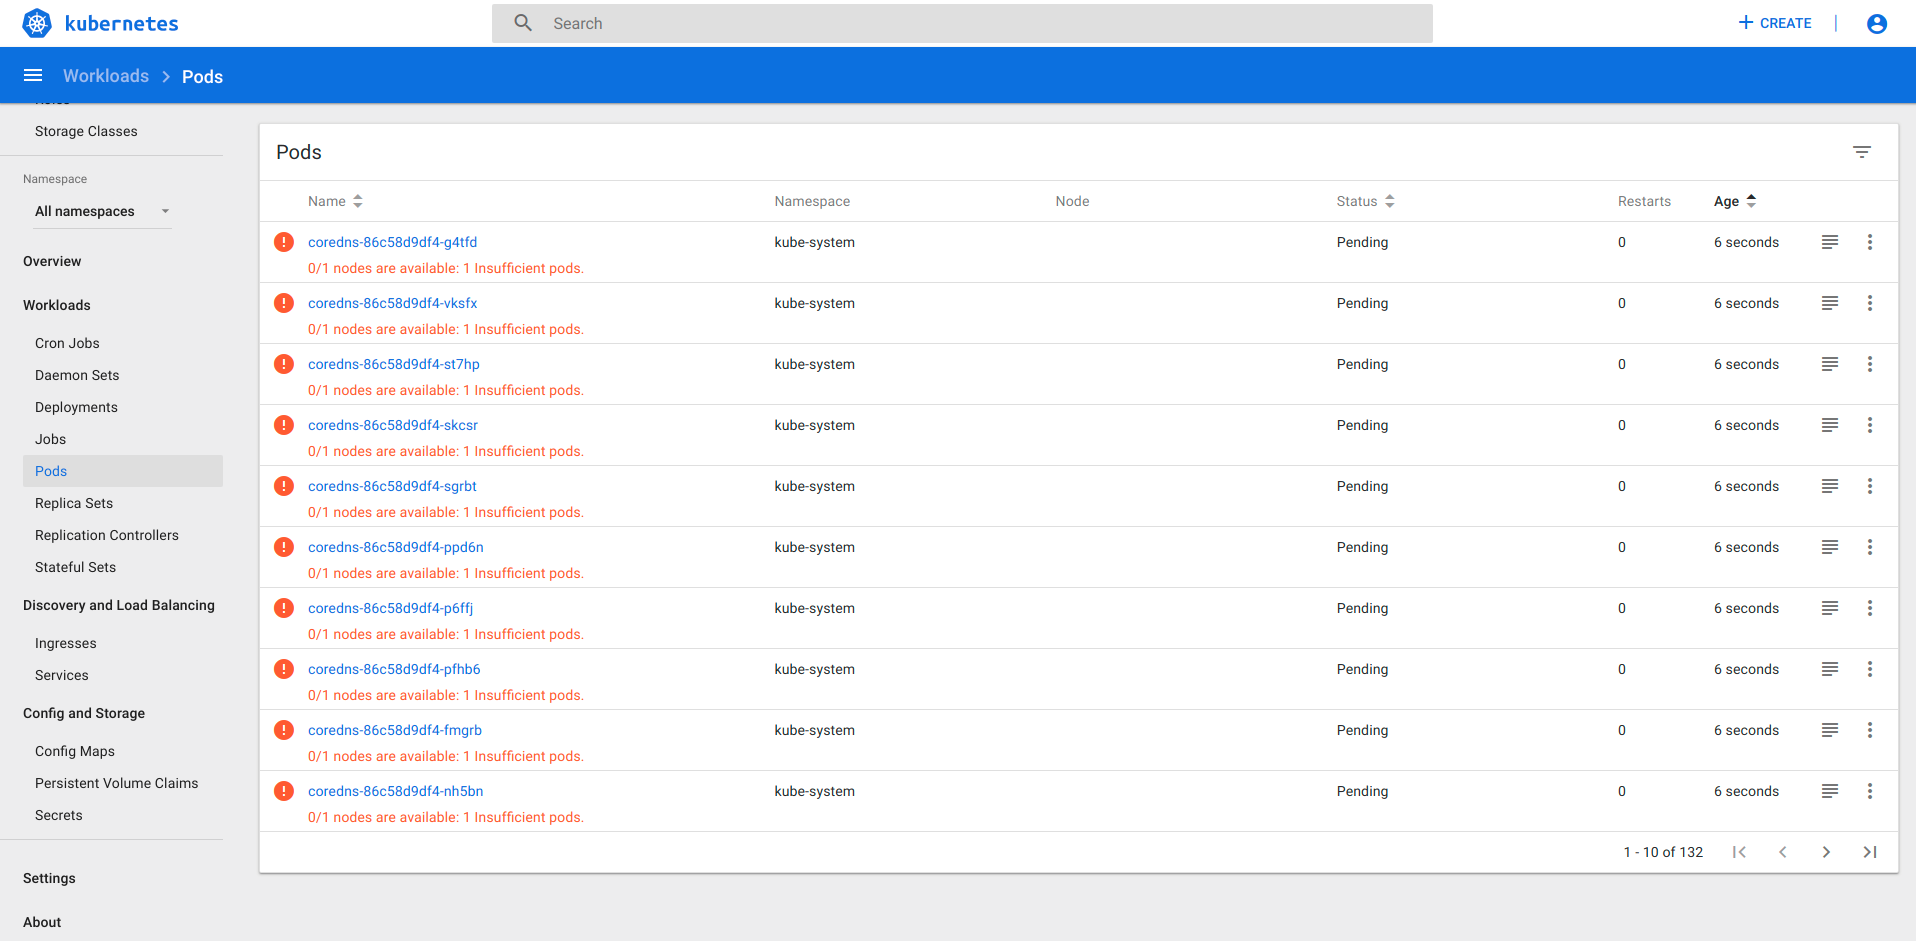Open the All namespaces dropdown
This screenshot has height=941, width=1916.
click(103, 211)
